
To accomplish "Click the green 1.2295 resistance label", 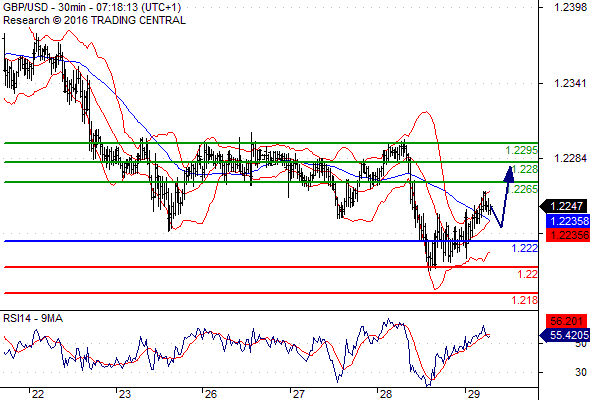I will [x=521, y=151].
